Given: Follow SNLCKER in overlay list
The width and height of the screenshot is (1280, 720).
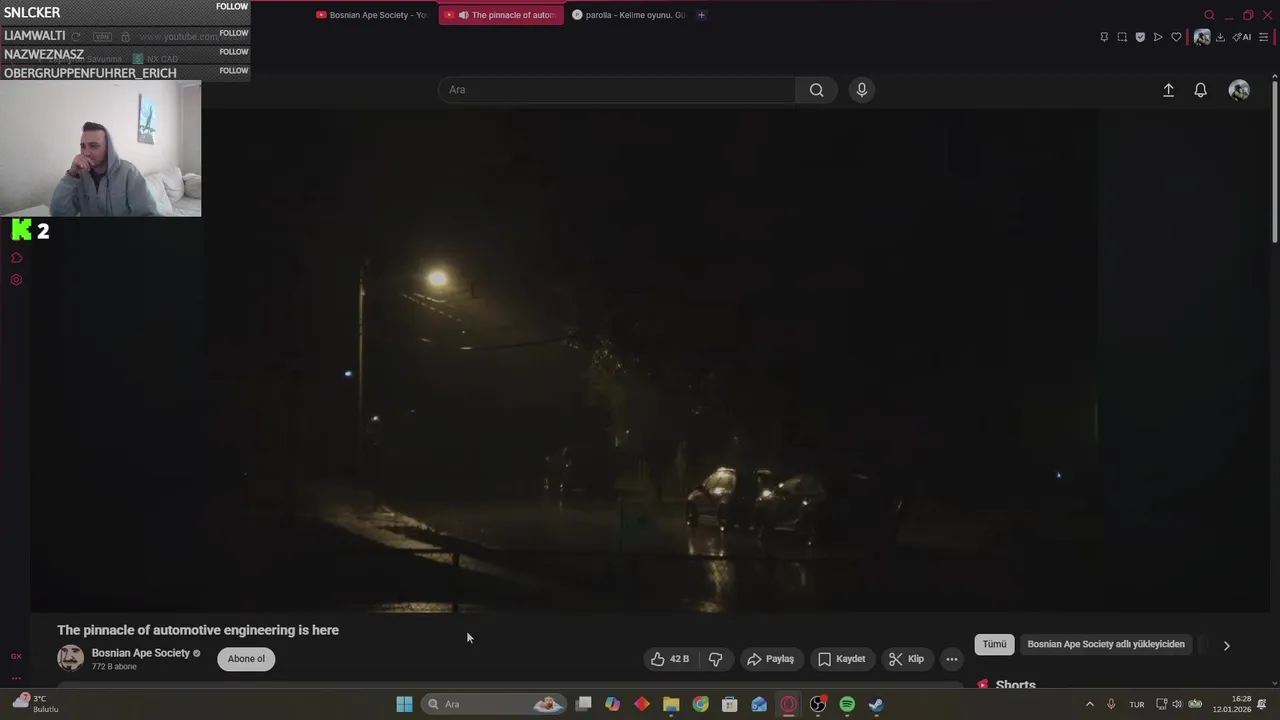Looking at the screenshot, I should click(x=232, y=7).
